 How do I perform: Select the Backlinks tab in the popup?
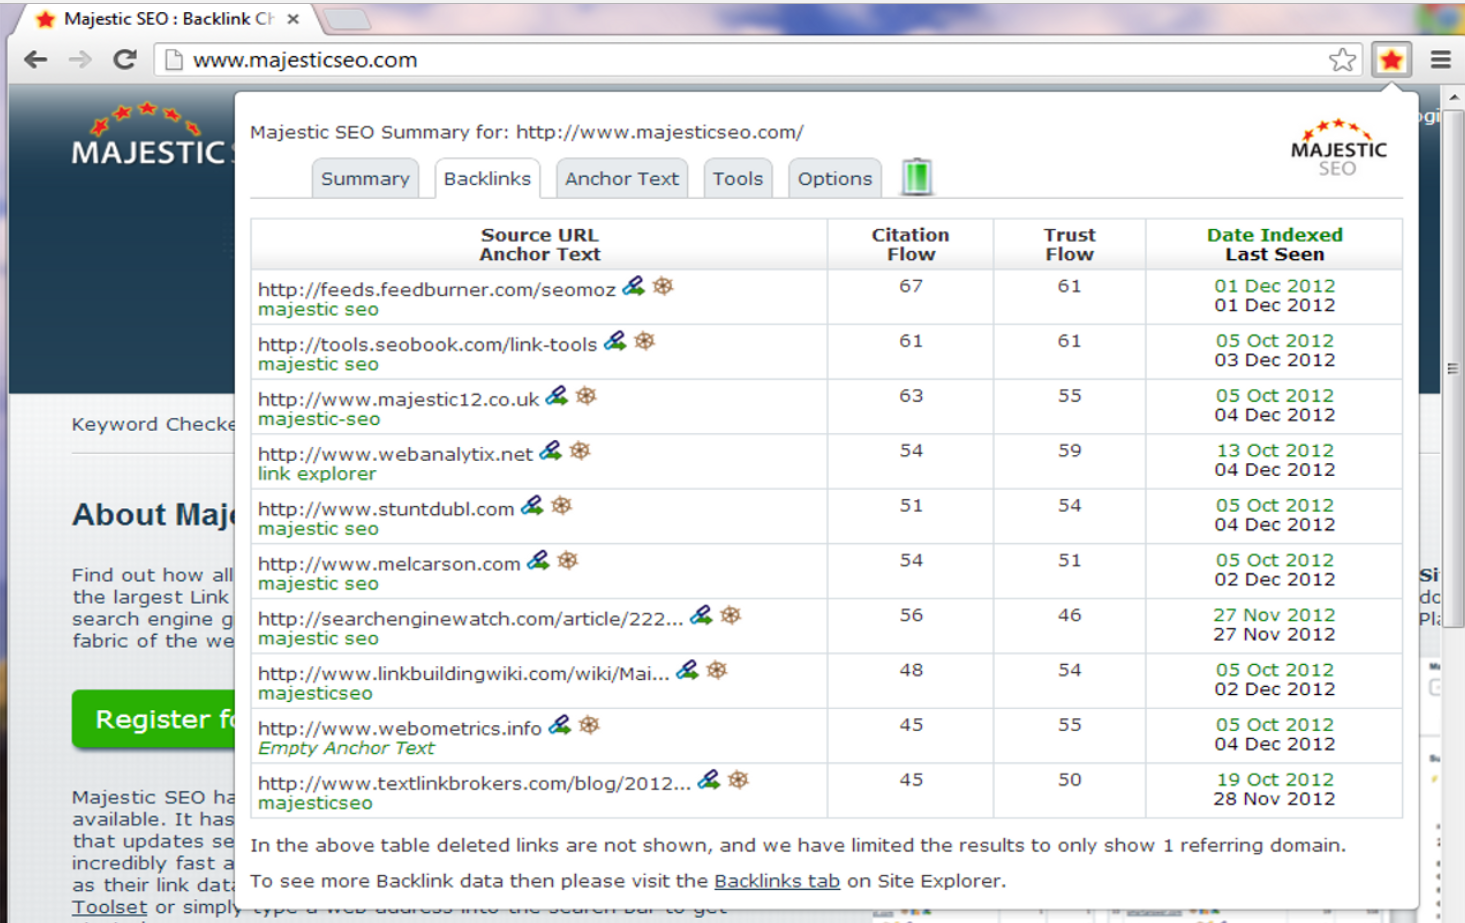pos(487,179)
